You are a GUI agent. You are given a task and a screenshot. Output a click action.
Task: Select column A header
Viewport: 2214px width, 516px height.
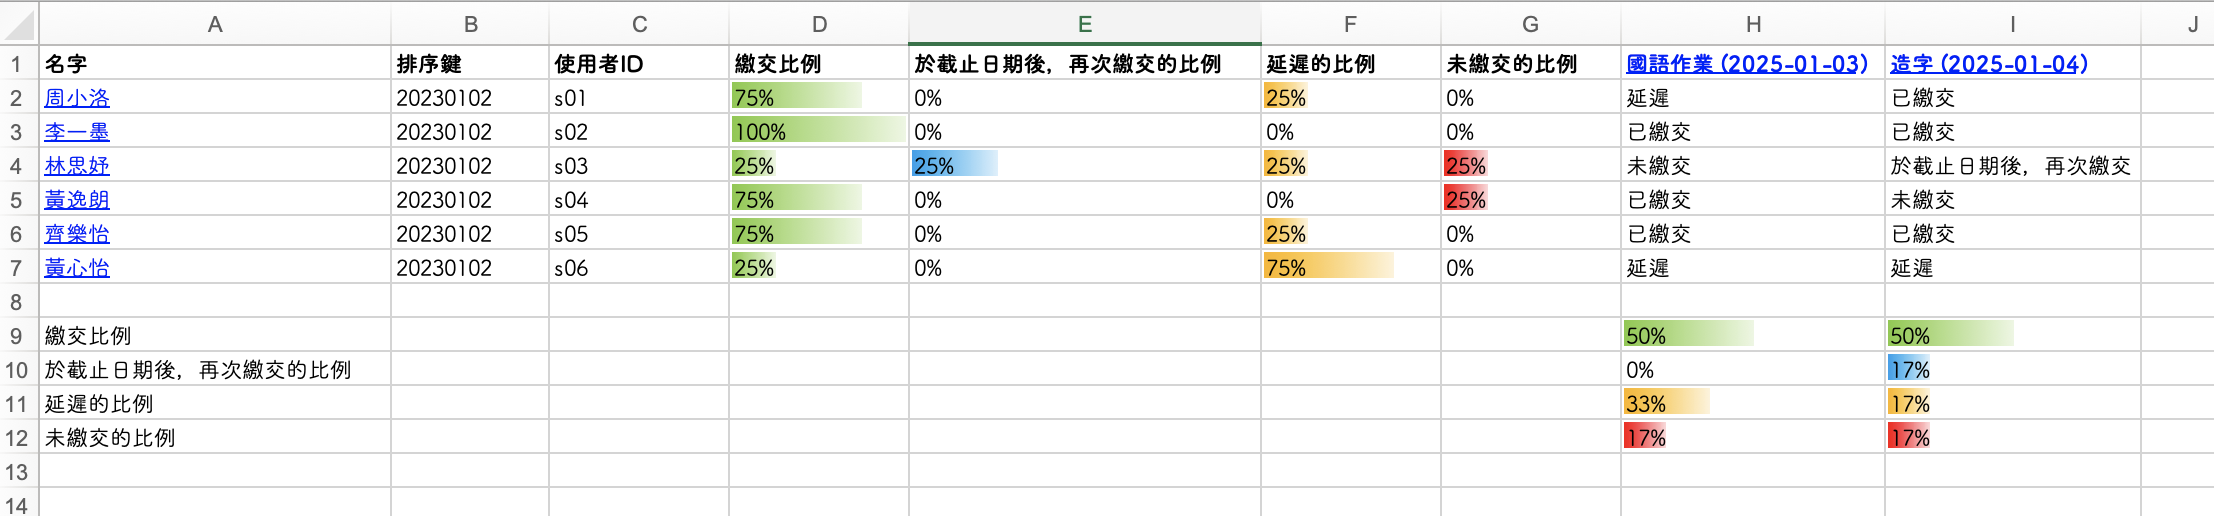(x=214, y=24)
